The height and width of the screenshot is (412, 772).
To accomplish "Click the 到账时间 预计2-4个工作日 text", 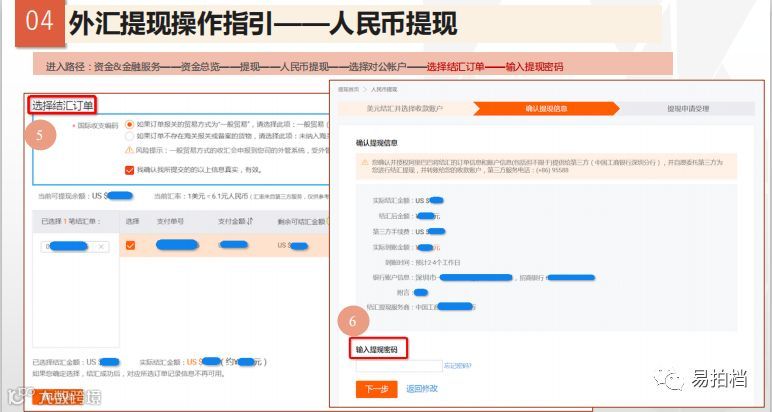I will 422,262.
